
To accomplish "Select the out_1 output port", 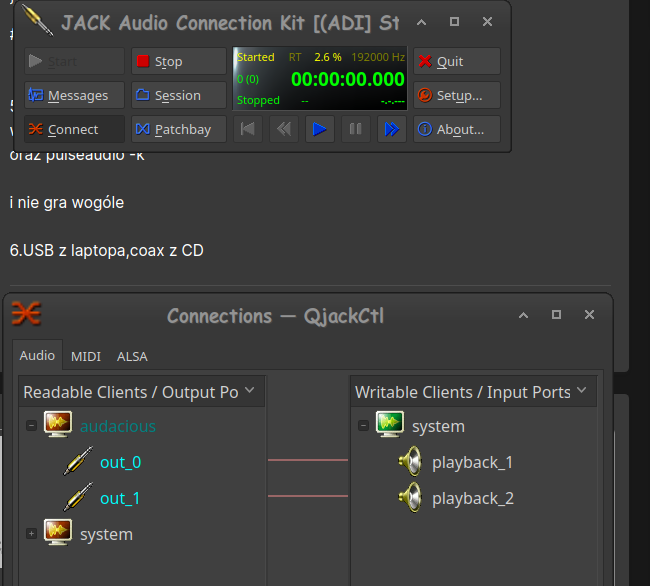I will 120,498.
